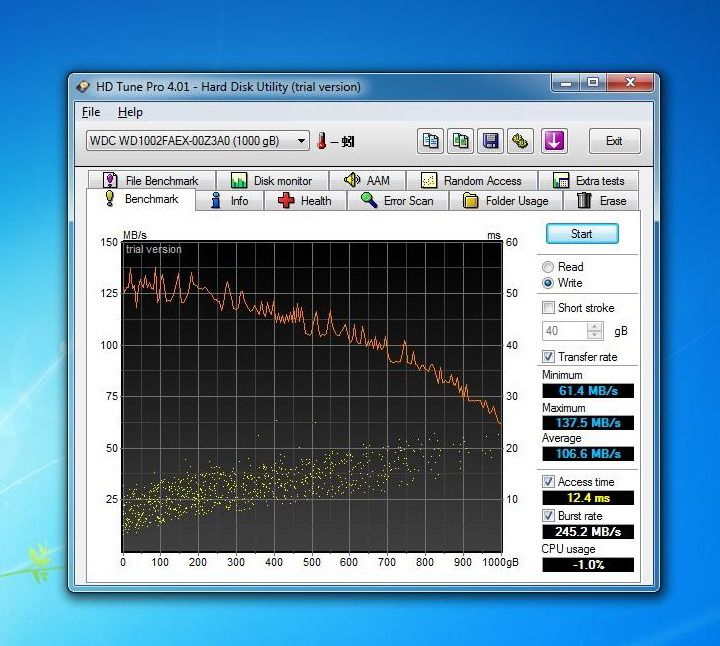Click the copy info to clipboard icon
The width and height of the screenshot is (720, 646).
pos(430,141)
